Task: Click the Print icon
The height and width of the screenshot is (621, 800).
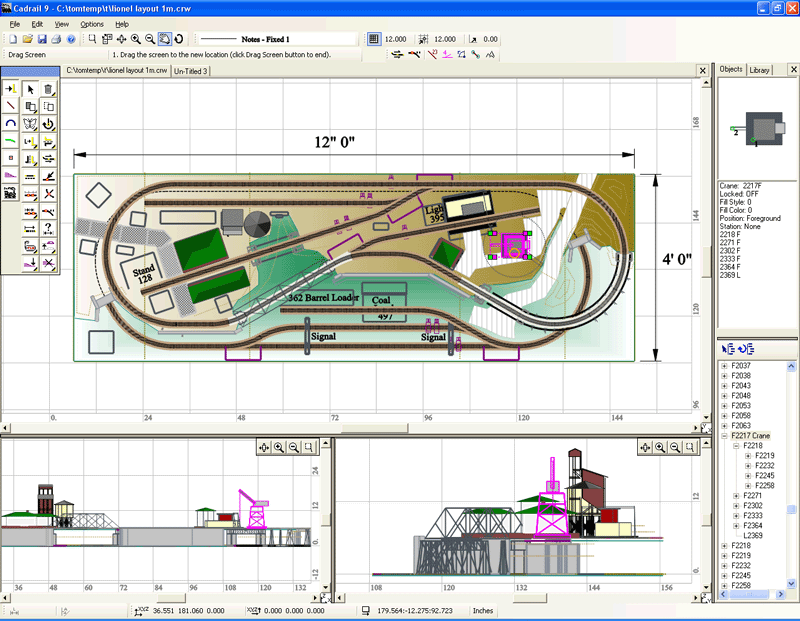Action: click(x=57, y=39)
